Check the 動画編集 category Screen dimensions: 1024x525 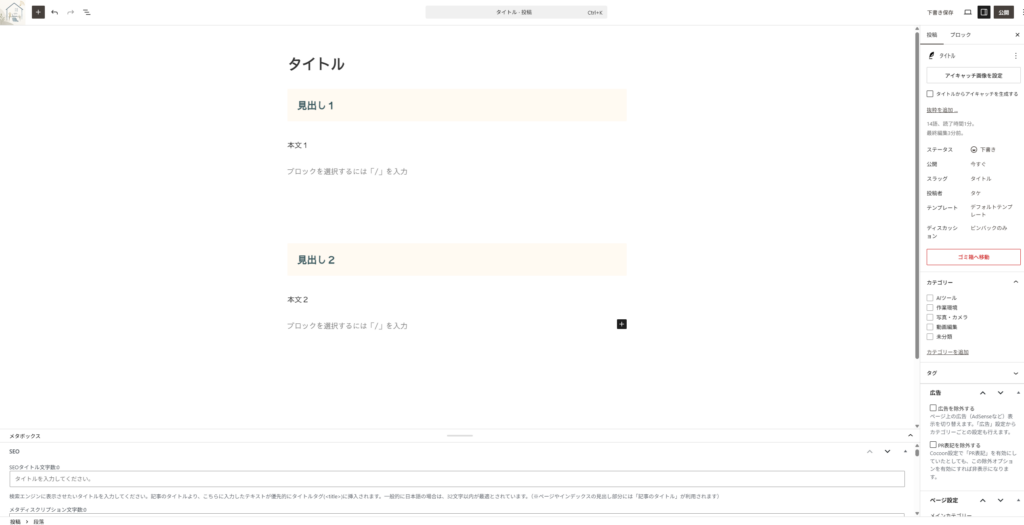[930, 326]
